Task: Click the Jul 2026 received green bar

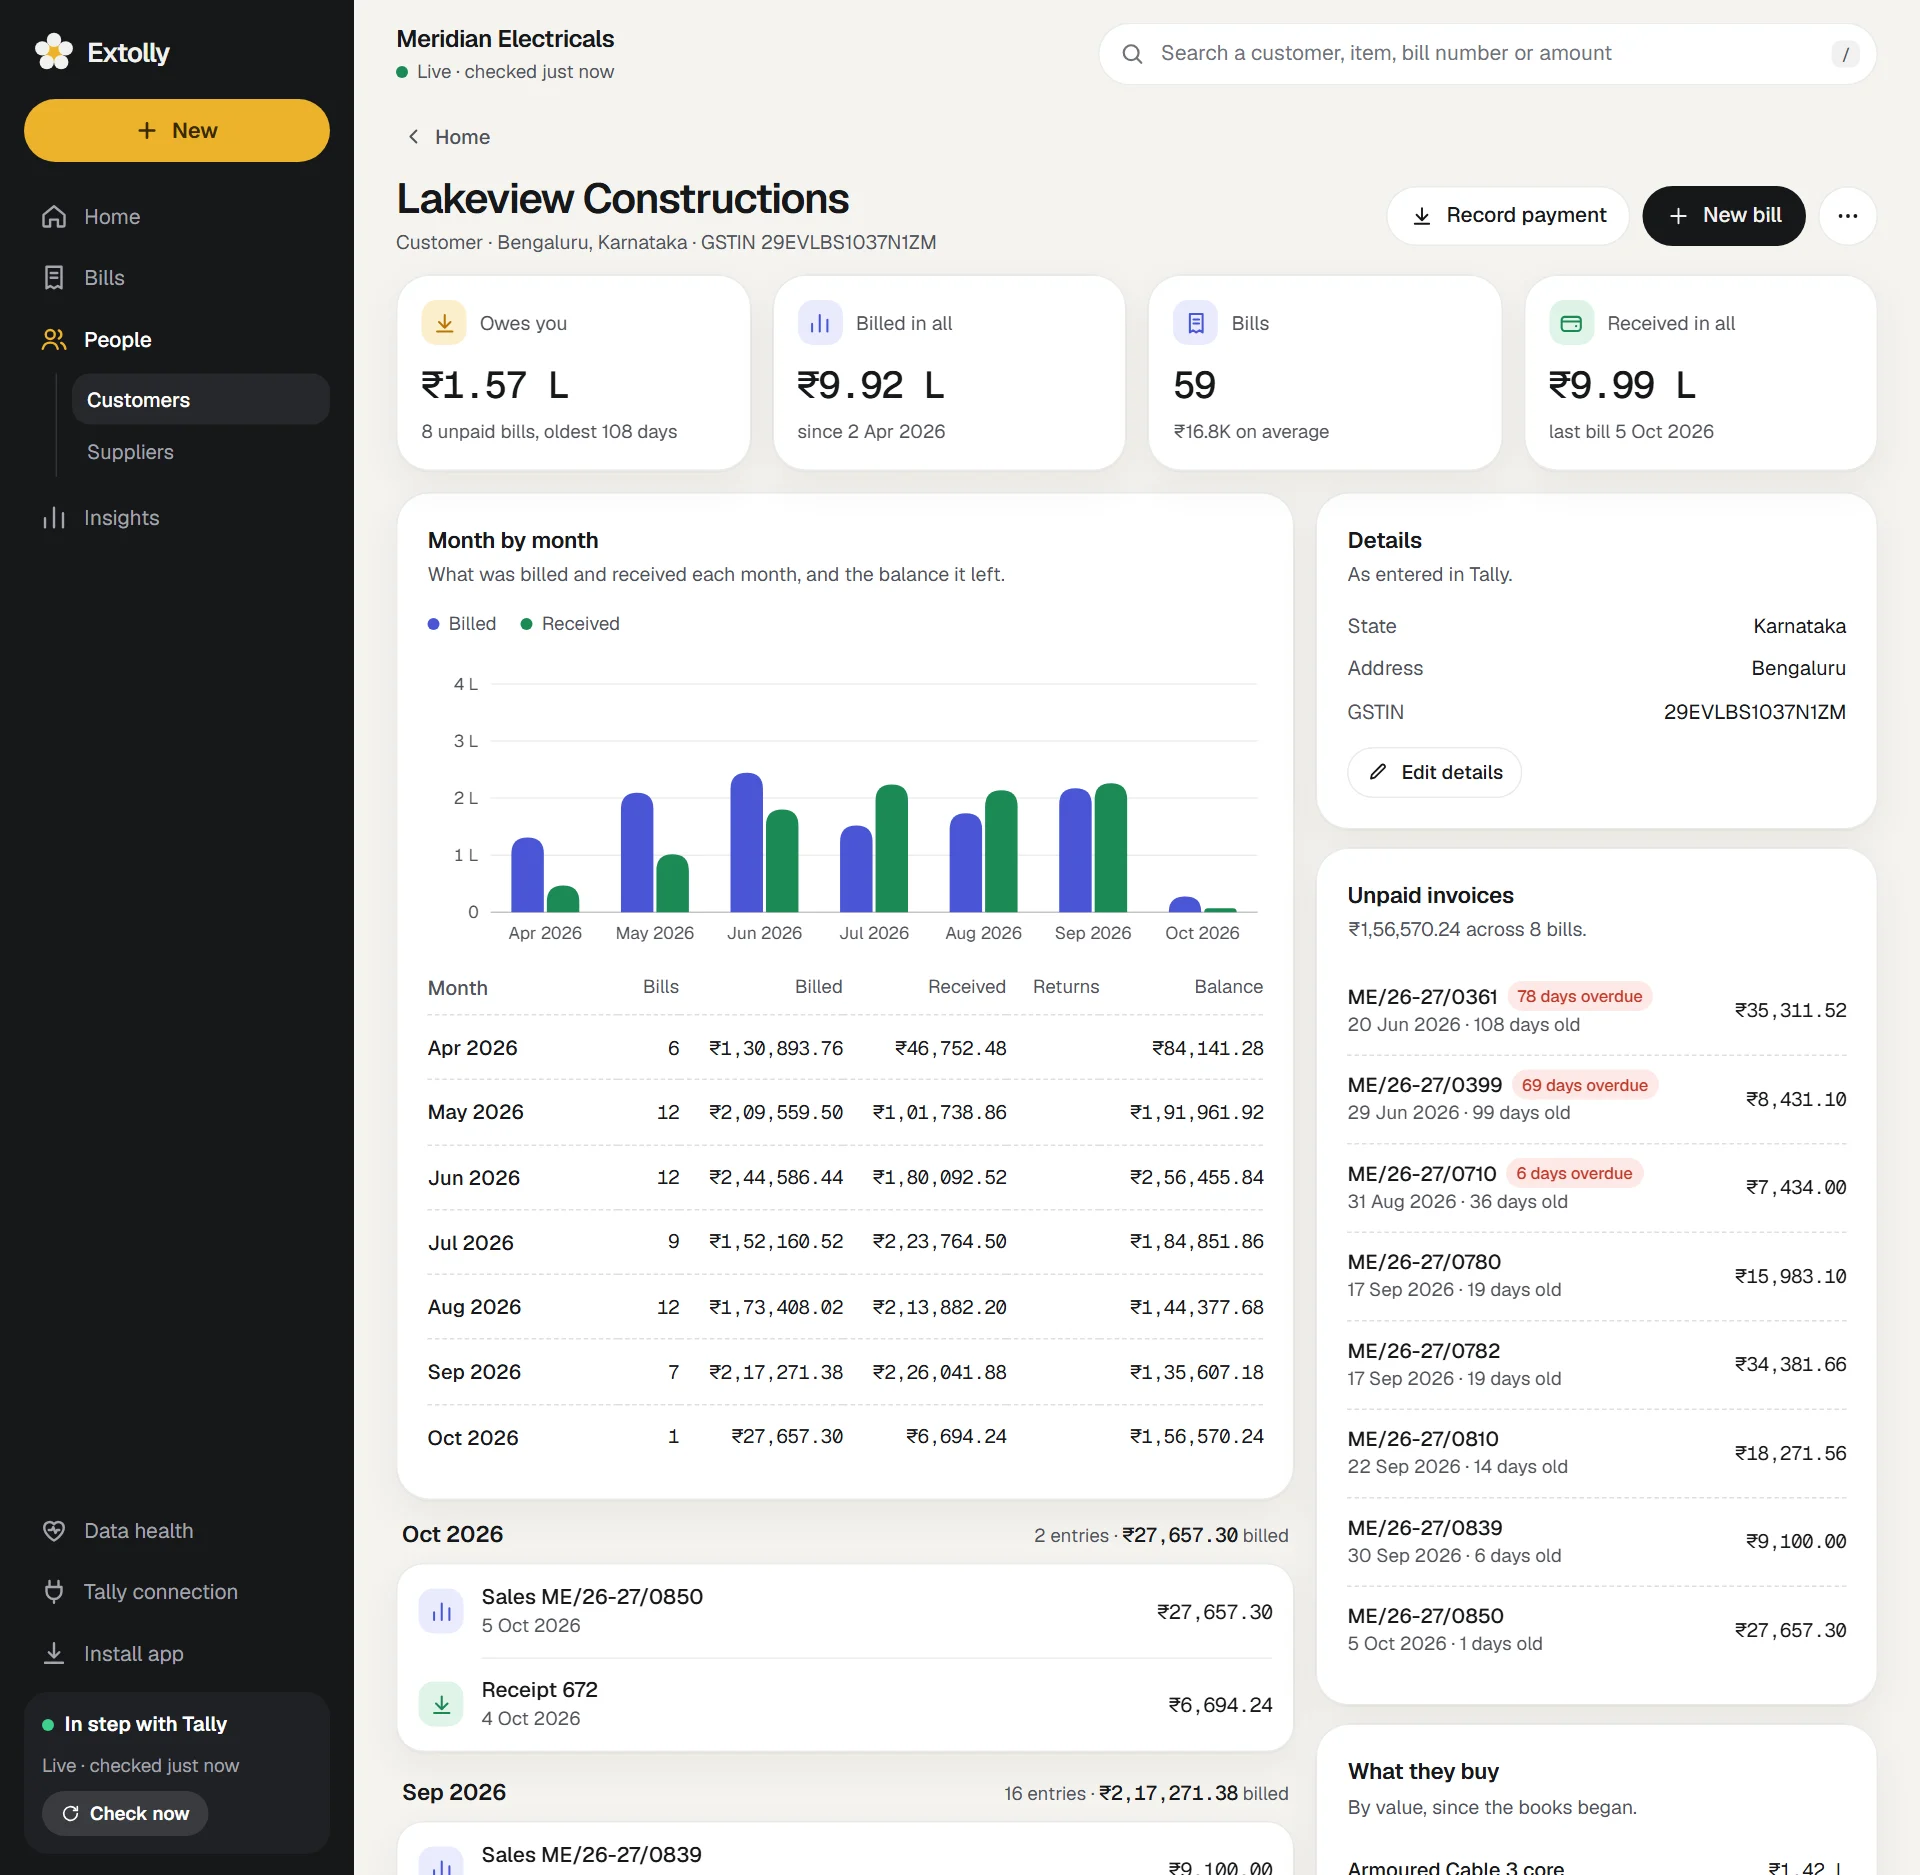Action: 892,848
